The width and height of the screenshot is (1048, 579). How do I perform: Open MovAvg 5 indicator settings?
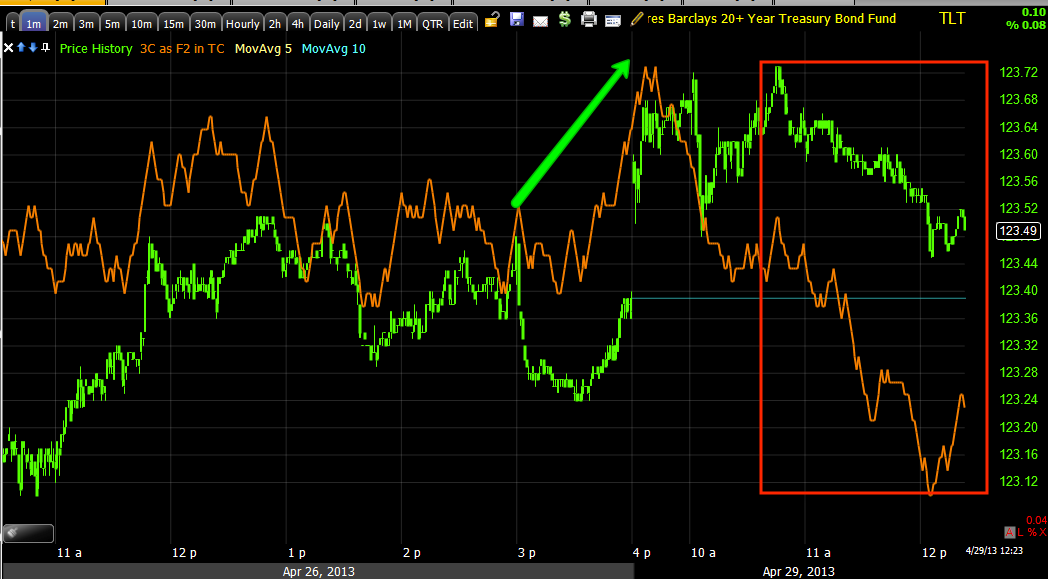(x=263, y=48)
